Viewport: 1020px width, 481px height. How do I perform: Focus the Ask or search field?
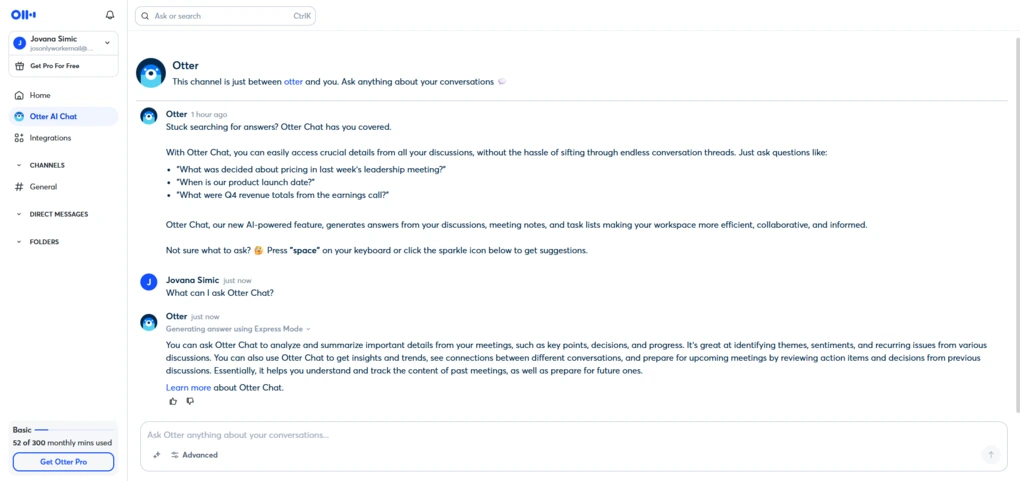coord(220,16)
